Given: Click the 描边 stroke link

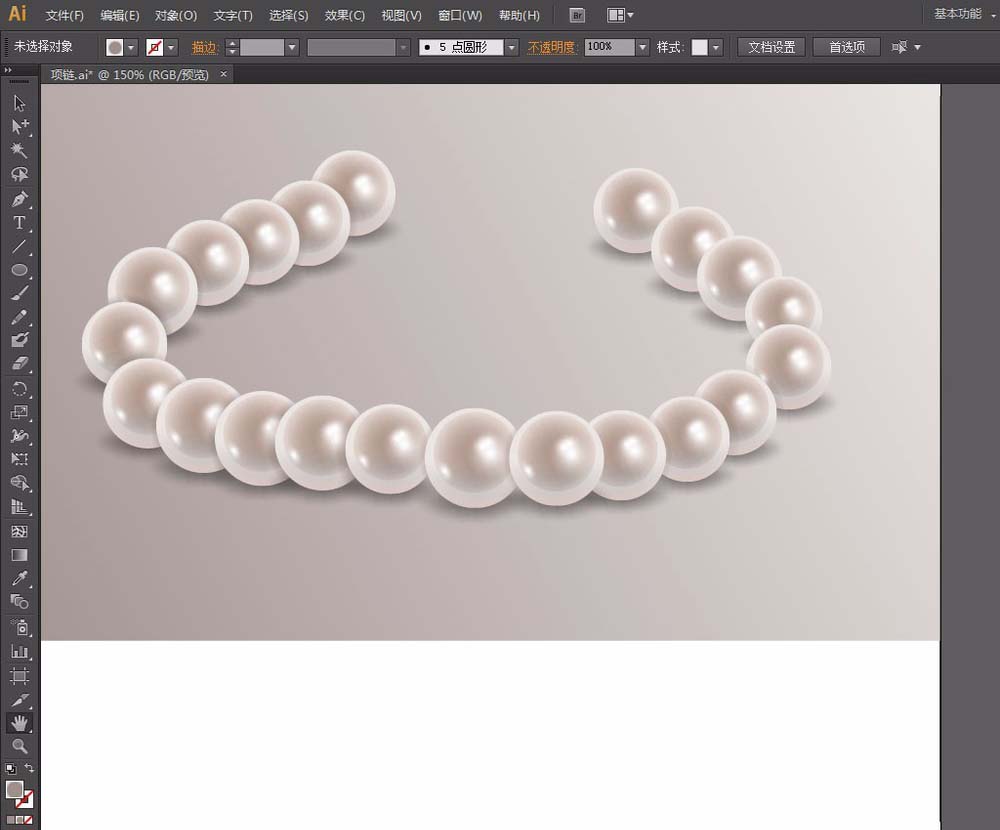Looking at the screenshot, I should [x=205, y=47].
